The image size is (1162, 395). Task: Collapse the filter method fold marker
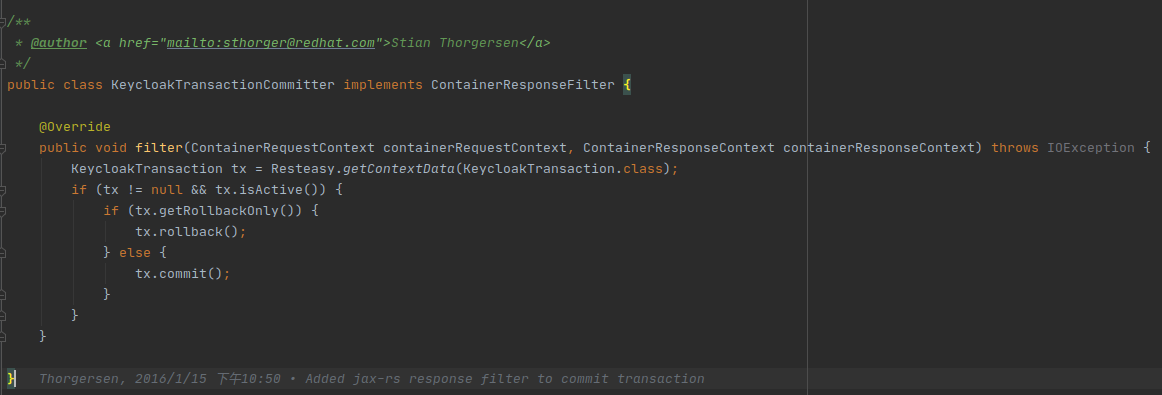click(3, 148)
